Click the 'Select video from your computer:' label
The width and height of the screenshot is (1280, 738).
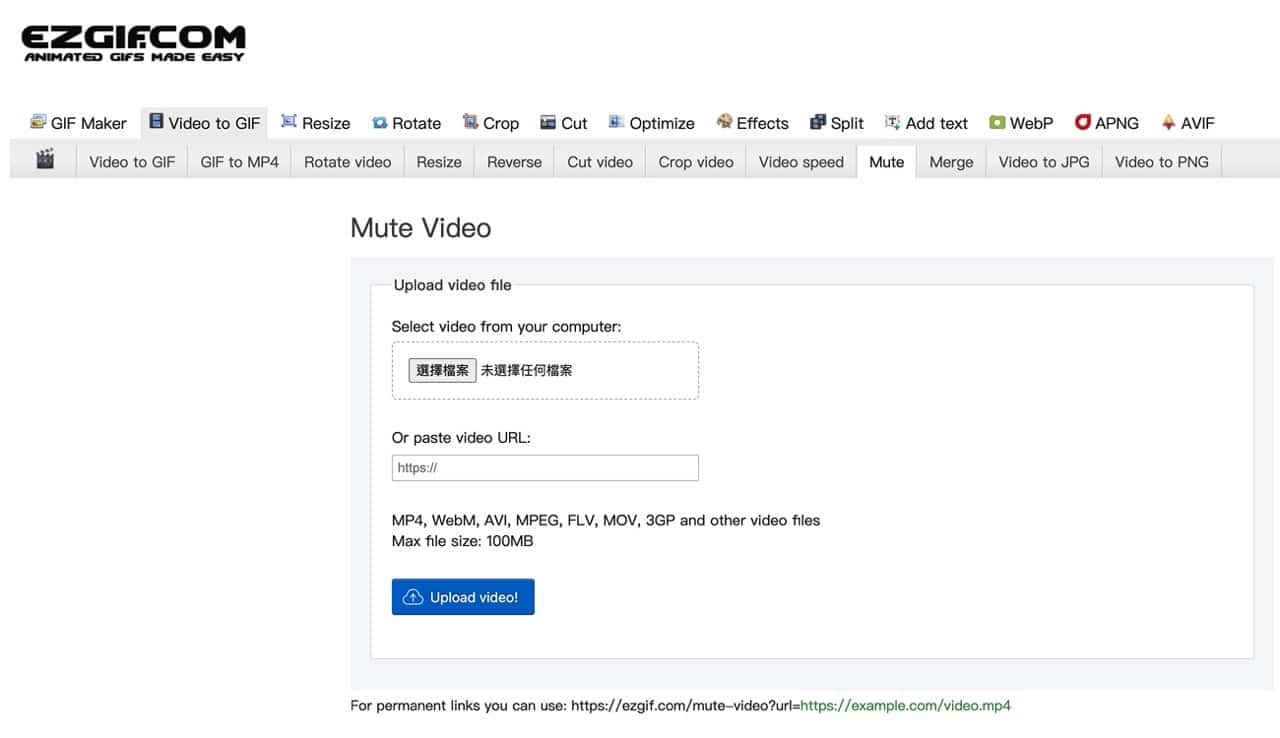tap(506, 326)
